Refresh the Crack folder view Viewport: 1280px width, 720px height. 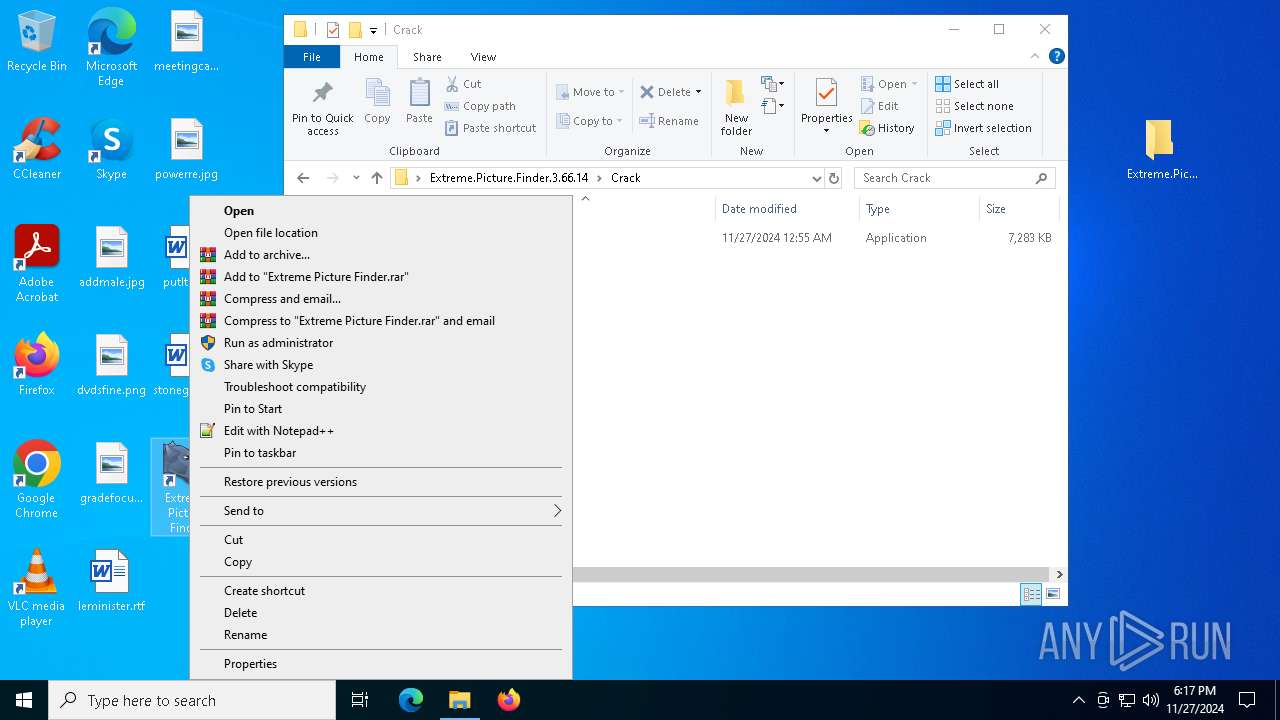point(834,178)
